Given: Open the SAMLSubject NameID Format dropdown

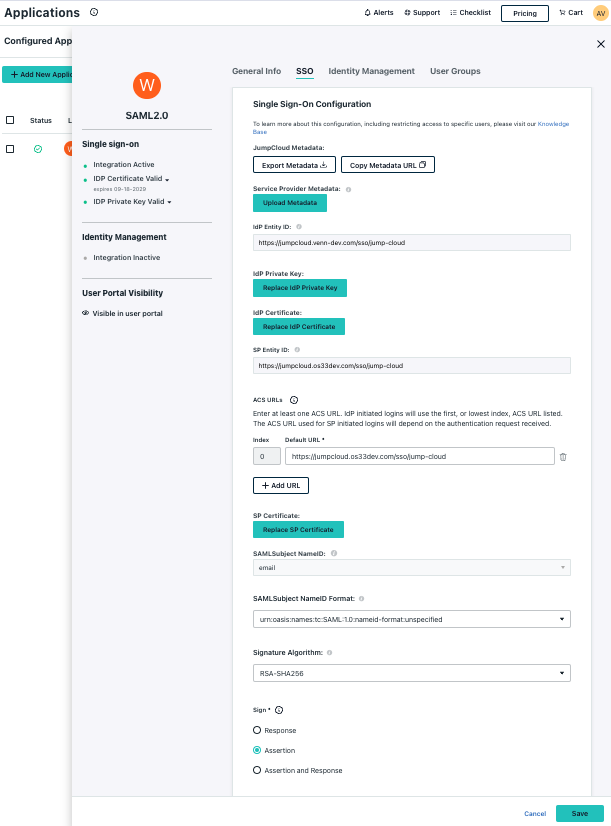Looking at the screenshot, I should pos(411,619).
